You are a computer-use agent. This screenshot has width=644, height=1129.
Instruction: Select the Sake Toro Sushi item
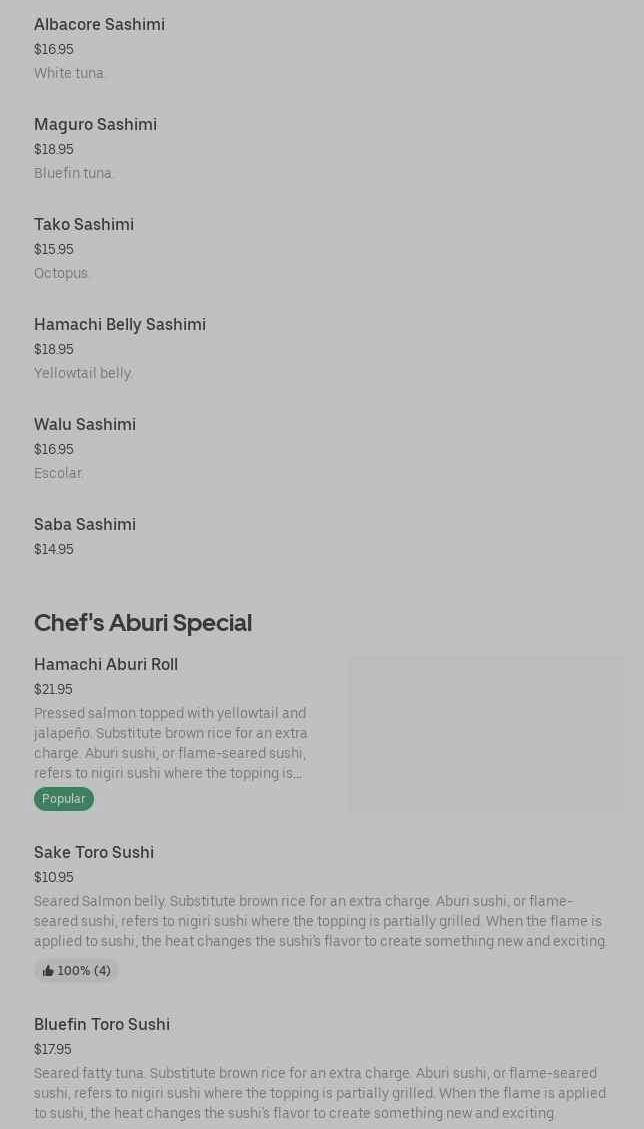pos(94,852)
